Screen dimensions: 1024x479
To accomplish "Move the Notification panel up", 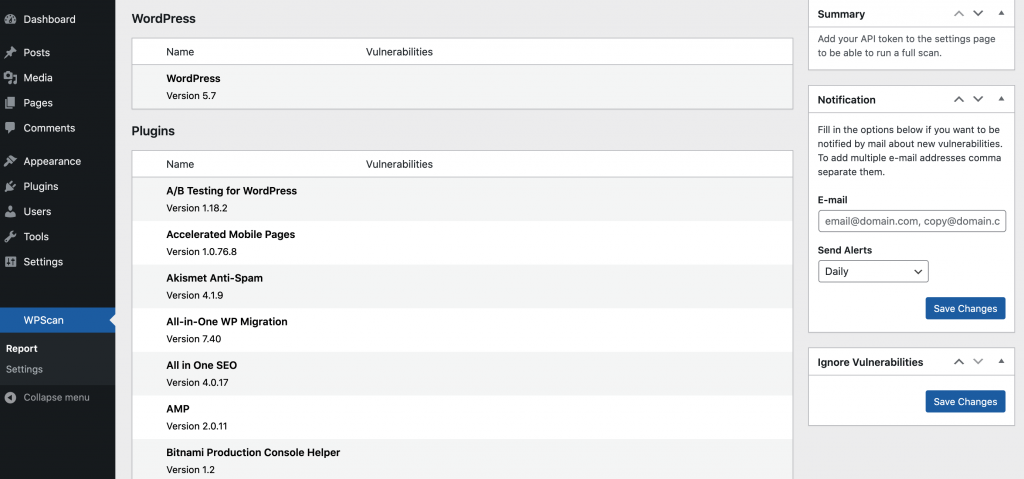I will click(959, 99).
